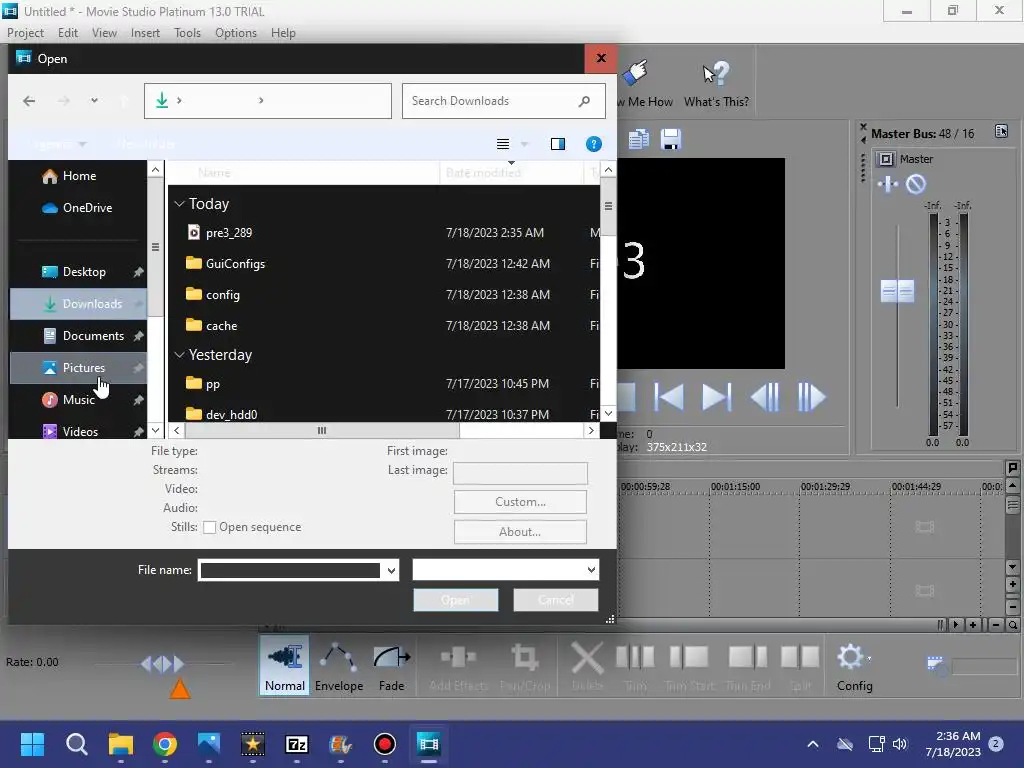Close the Open dialog
Image resolution: width=1024 pixels, height=768 pixels.
pos(601,58)
